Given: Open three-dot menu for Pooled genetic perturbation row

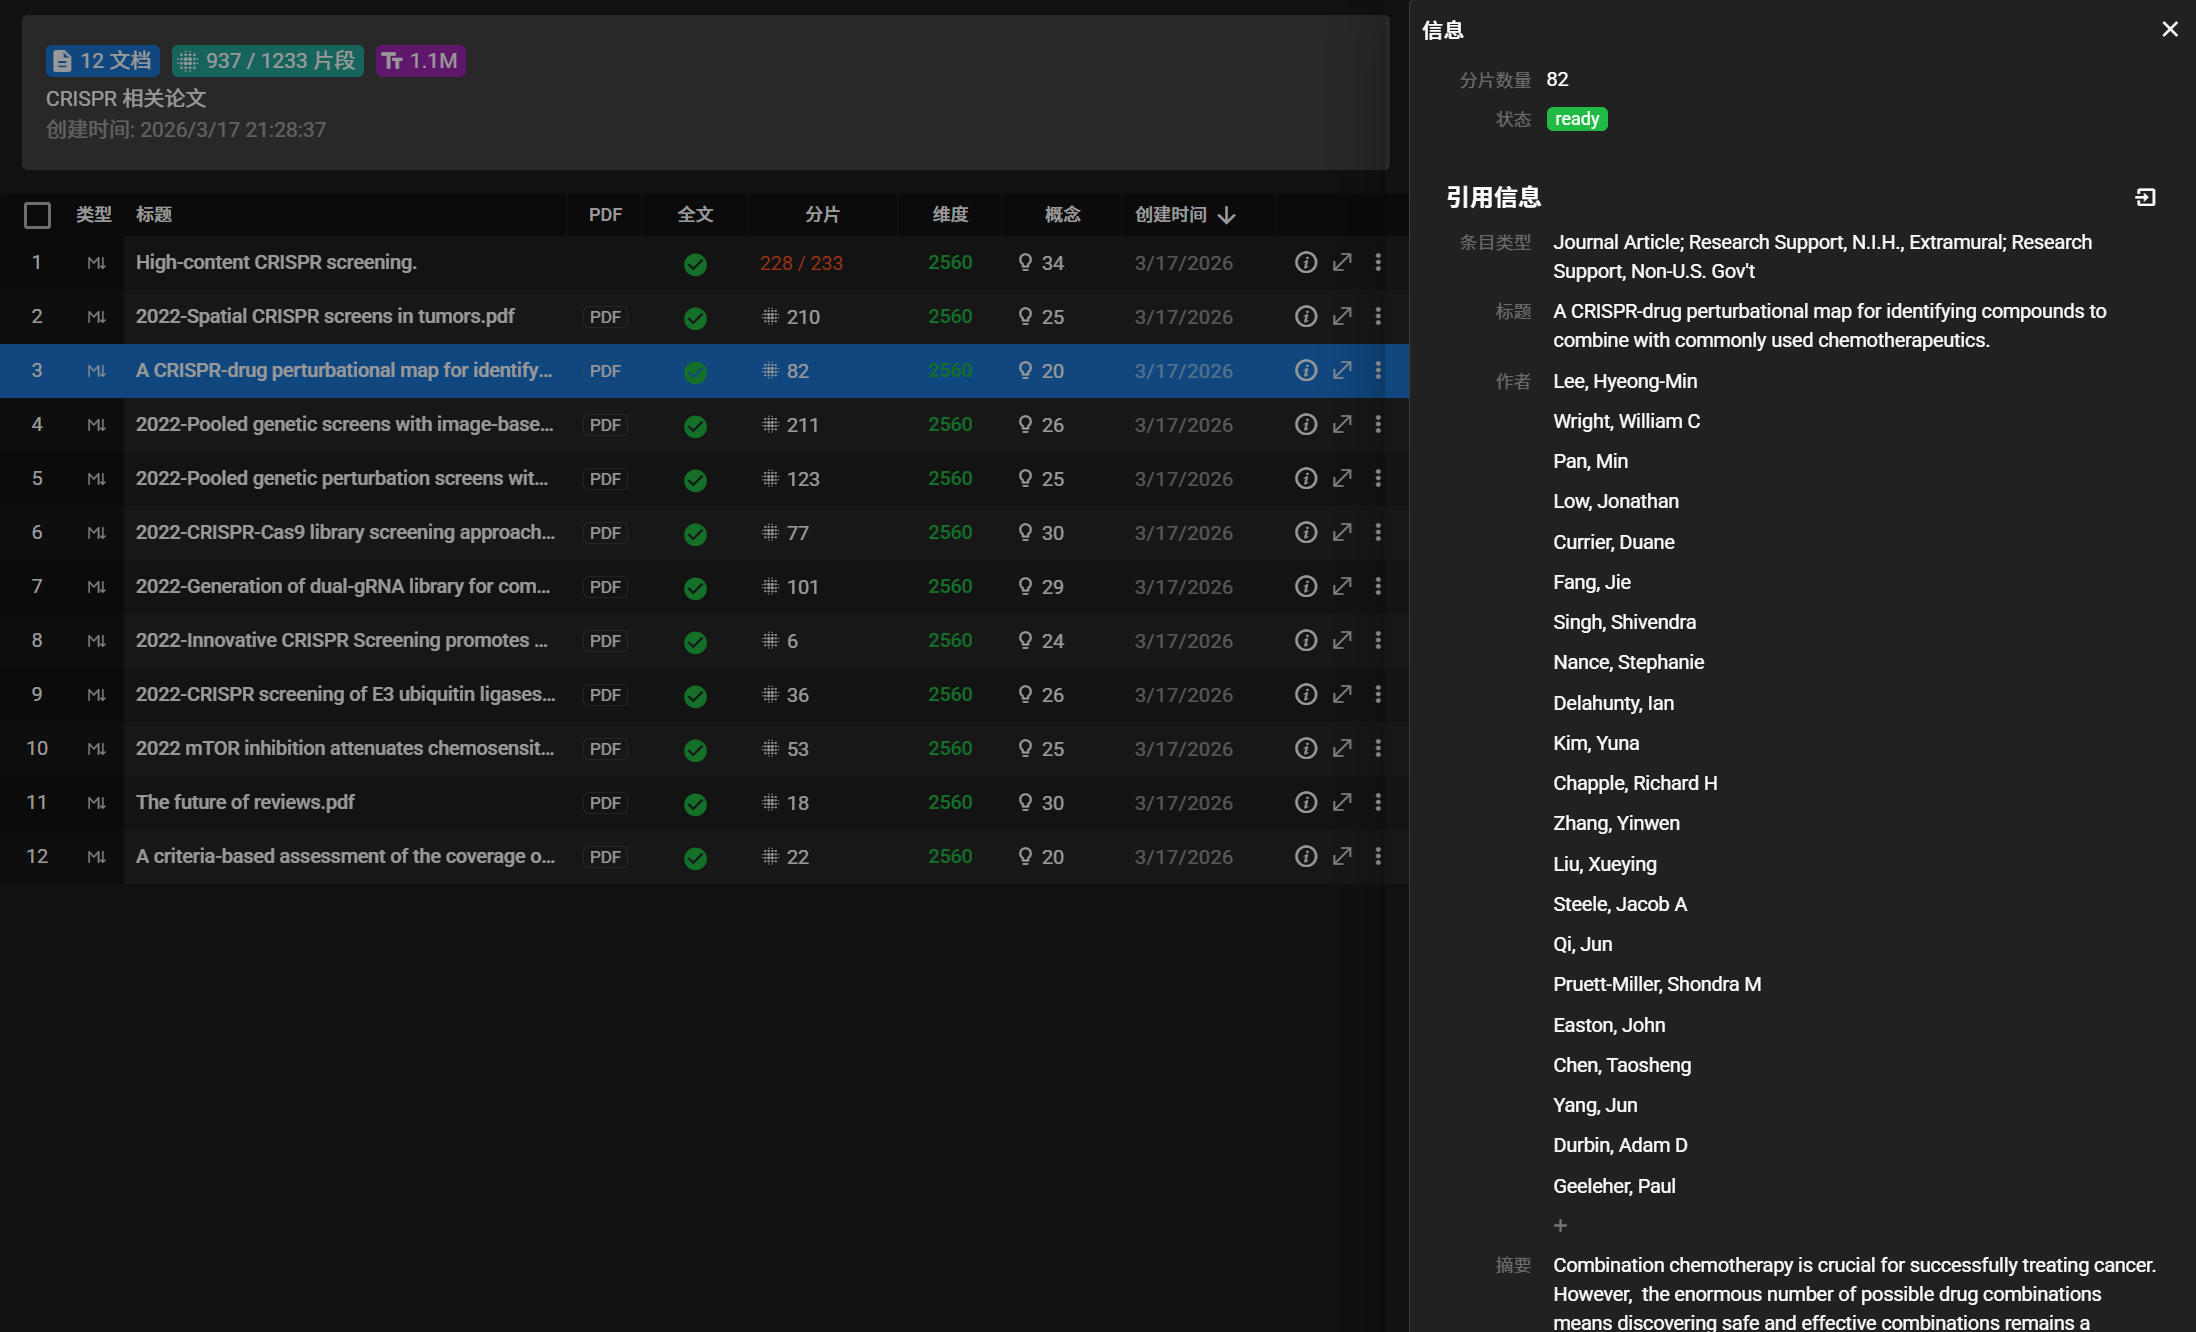Looking at the screenshot, I should 1378,478.
